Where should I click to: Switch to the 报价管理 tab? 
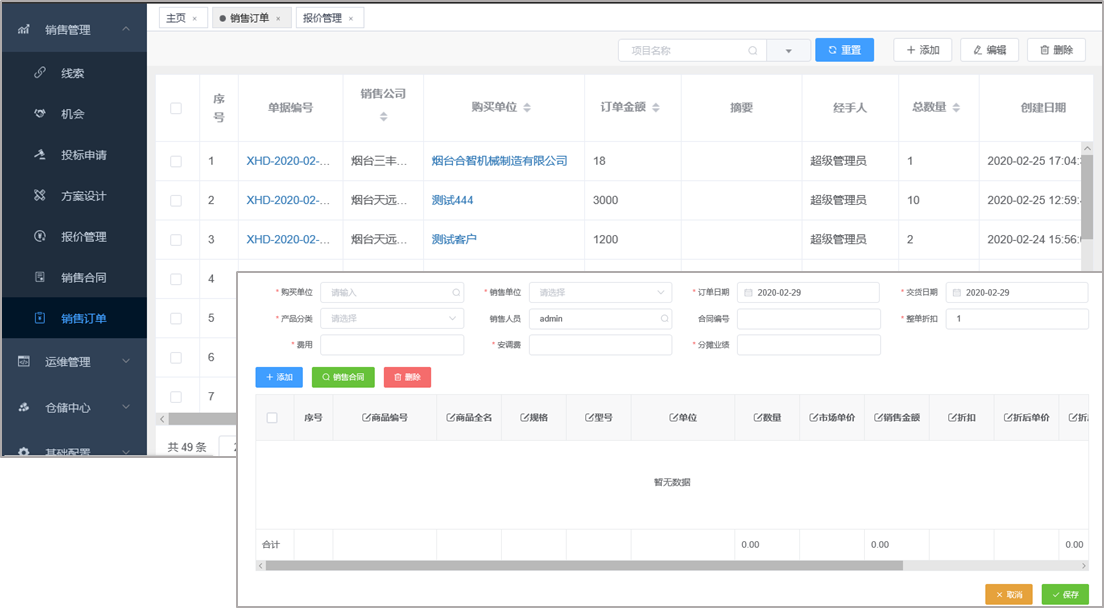322,18
